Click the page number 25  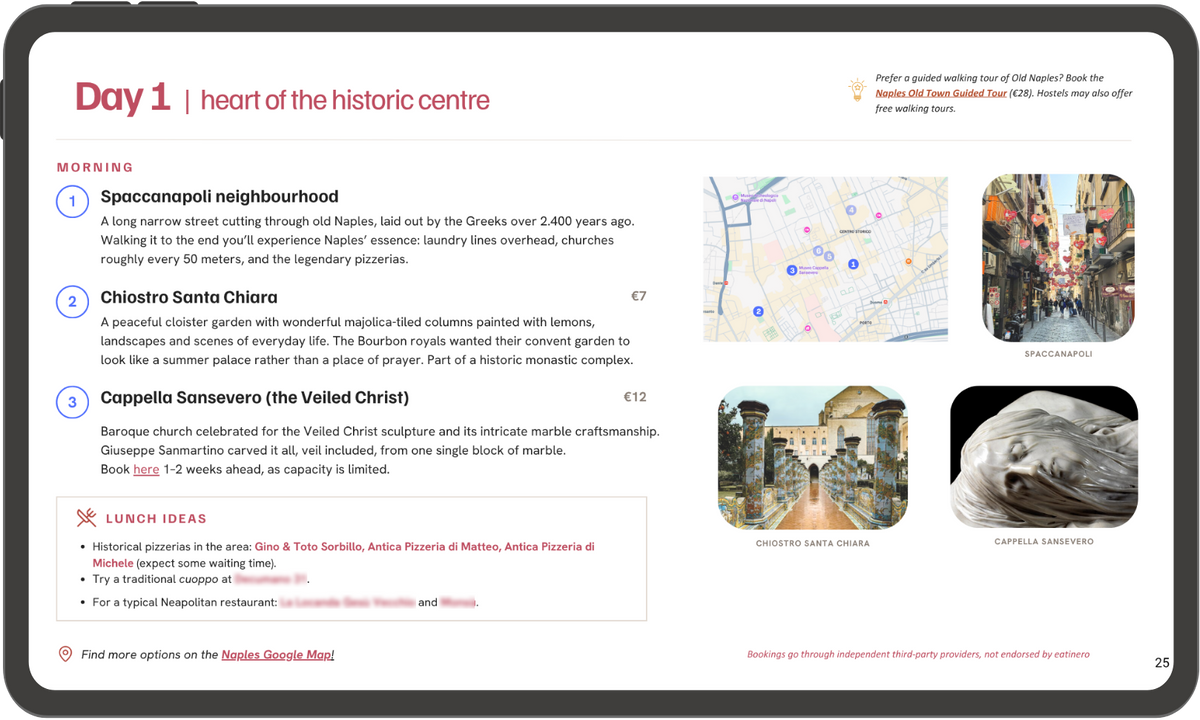click(x=1162, y=662)
